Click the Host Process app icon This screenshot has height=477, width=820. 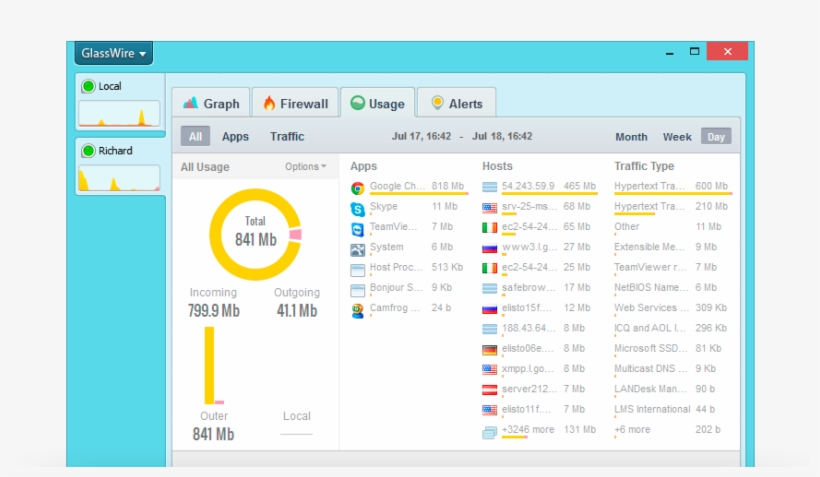point(358,270)
